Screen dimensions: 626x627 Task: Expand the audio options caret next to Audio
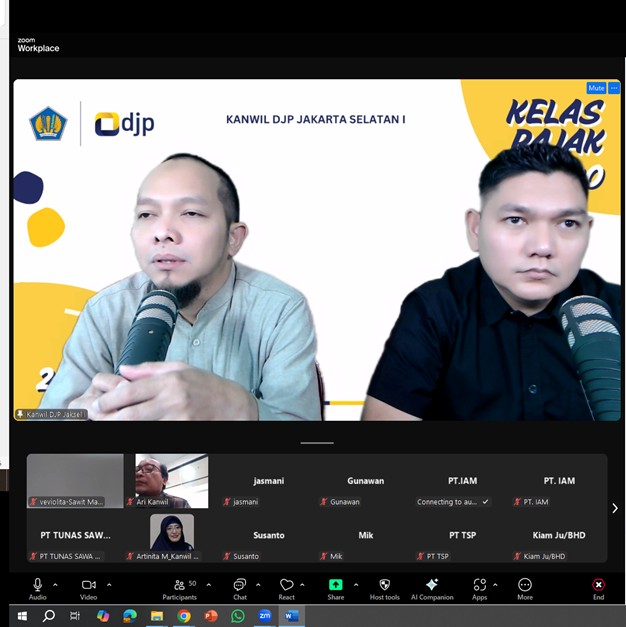click(55, 585)
